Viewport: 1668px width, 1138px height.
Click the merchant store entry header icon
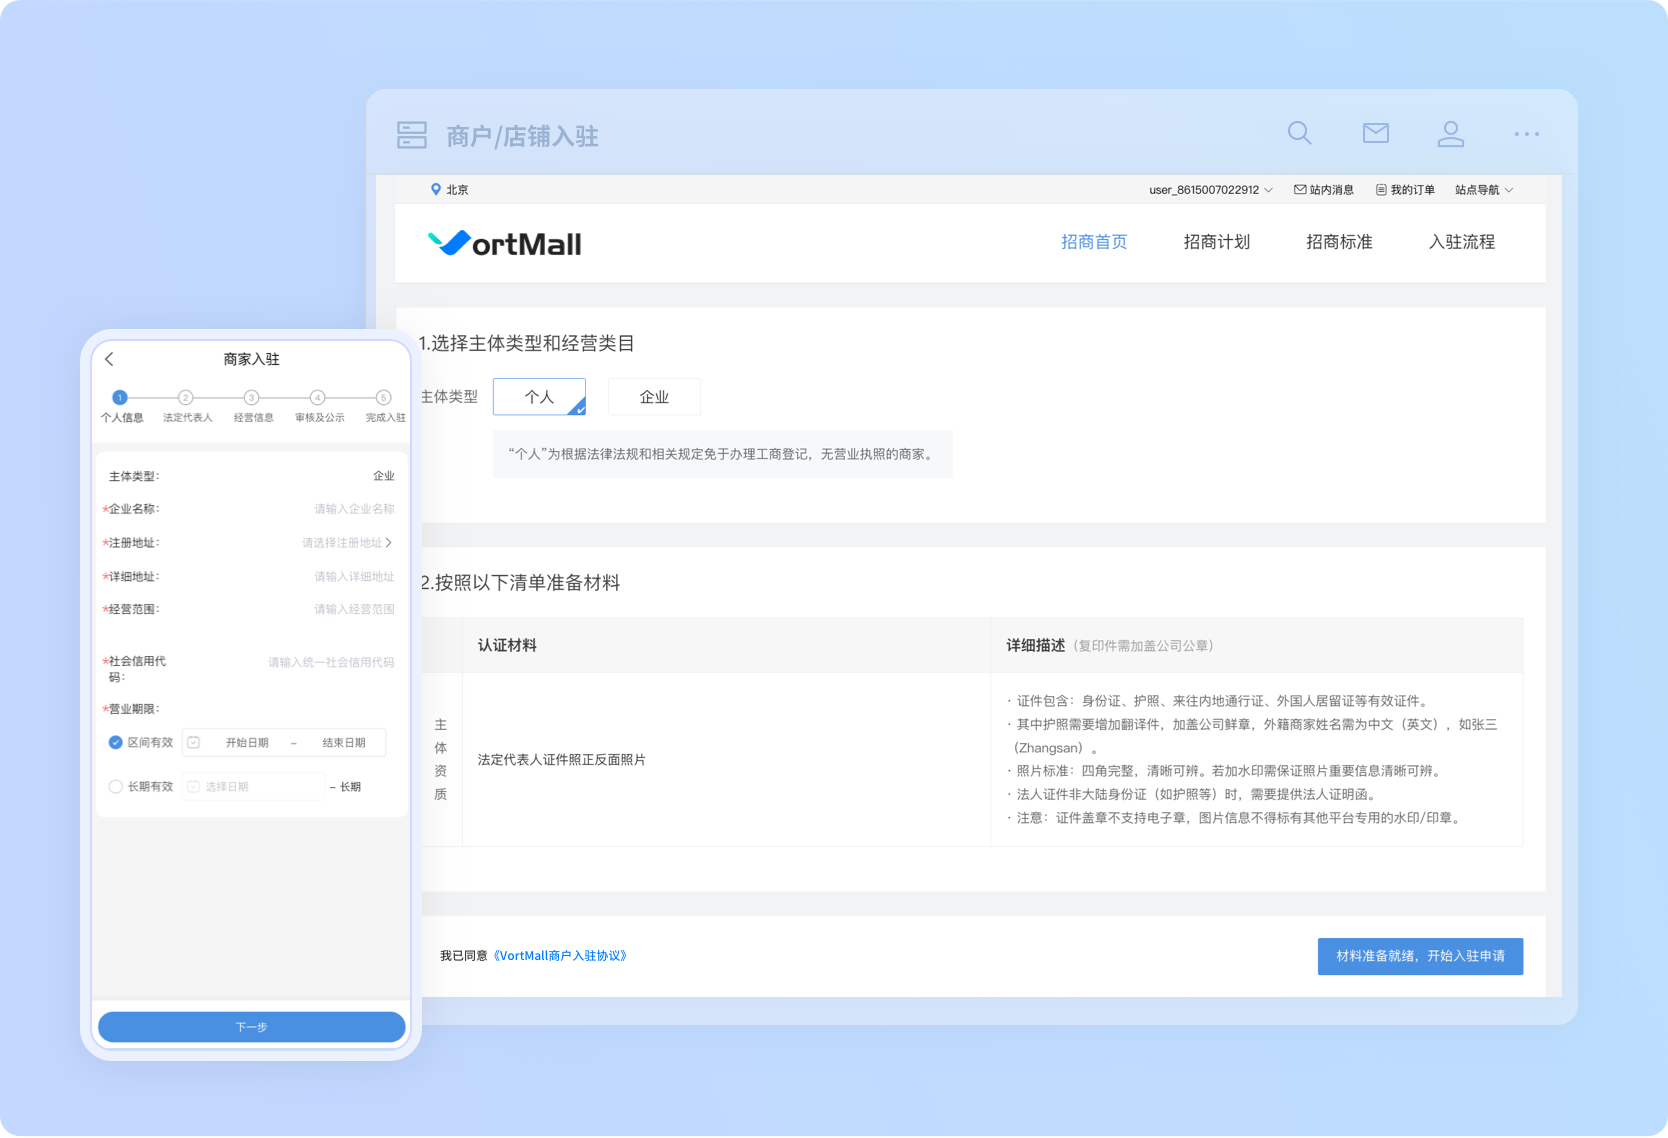coord(412,135)
